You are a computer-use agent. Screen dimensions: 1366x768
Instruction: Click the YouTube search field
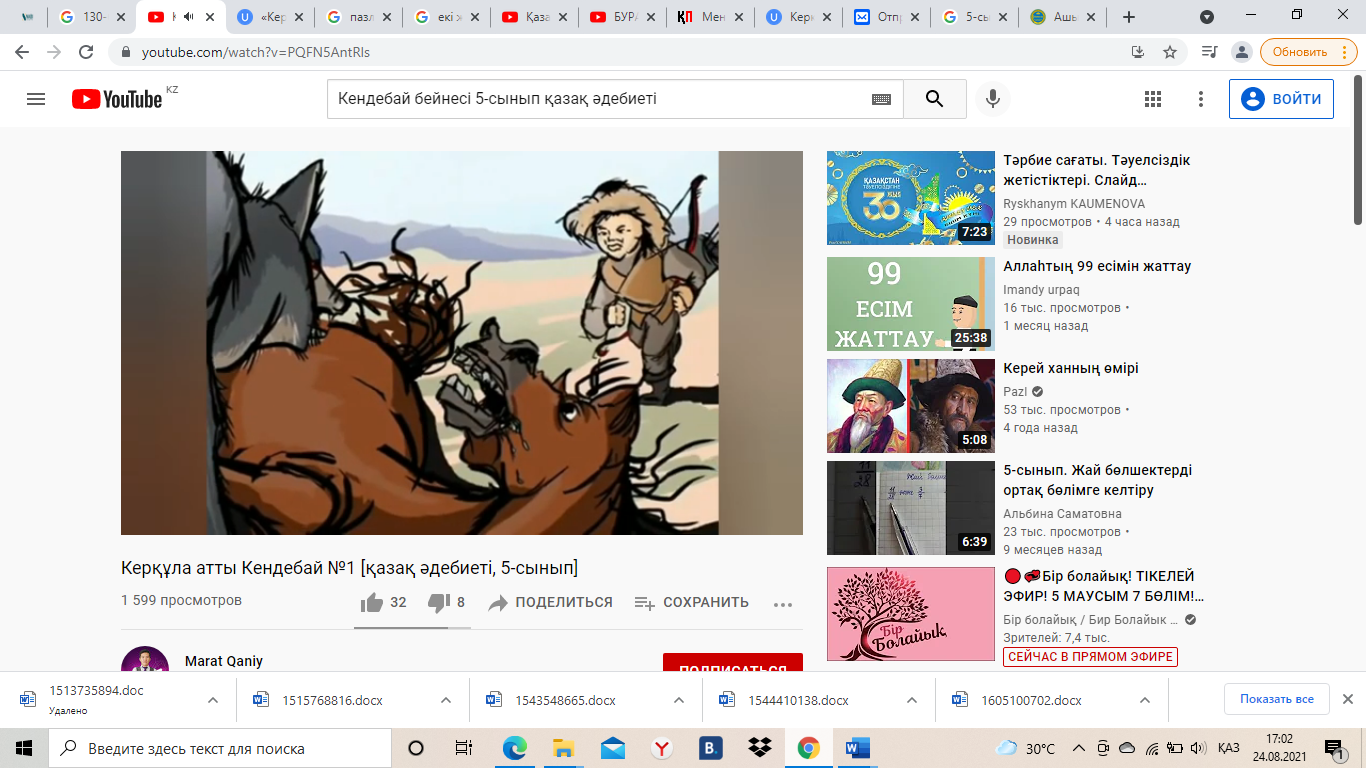(x=598, y=99)
